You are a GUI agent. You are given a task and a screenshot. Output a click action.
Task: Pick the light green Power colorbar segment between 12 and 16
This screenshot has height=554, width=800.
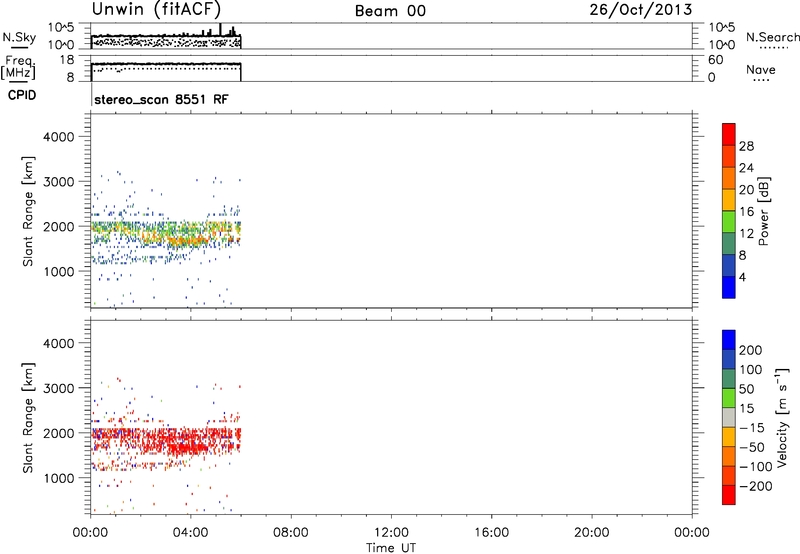point(729,221)
